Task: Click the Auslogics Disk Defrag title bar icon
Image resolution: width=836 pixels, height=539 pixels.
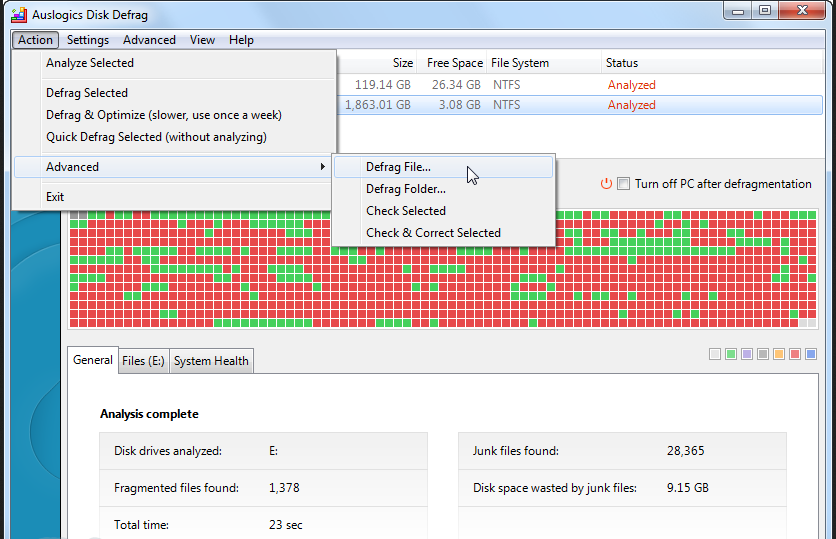Action: 19,14
